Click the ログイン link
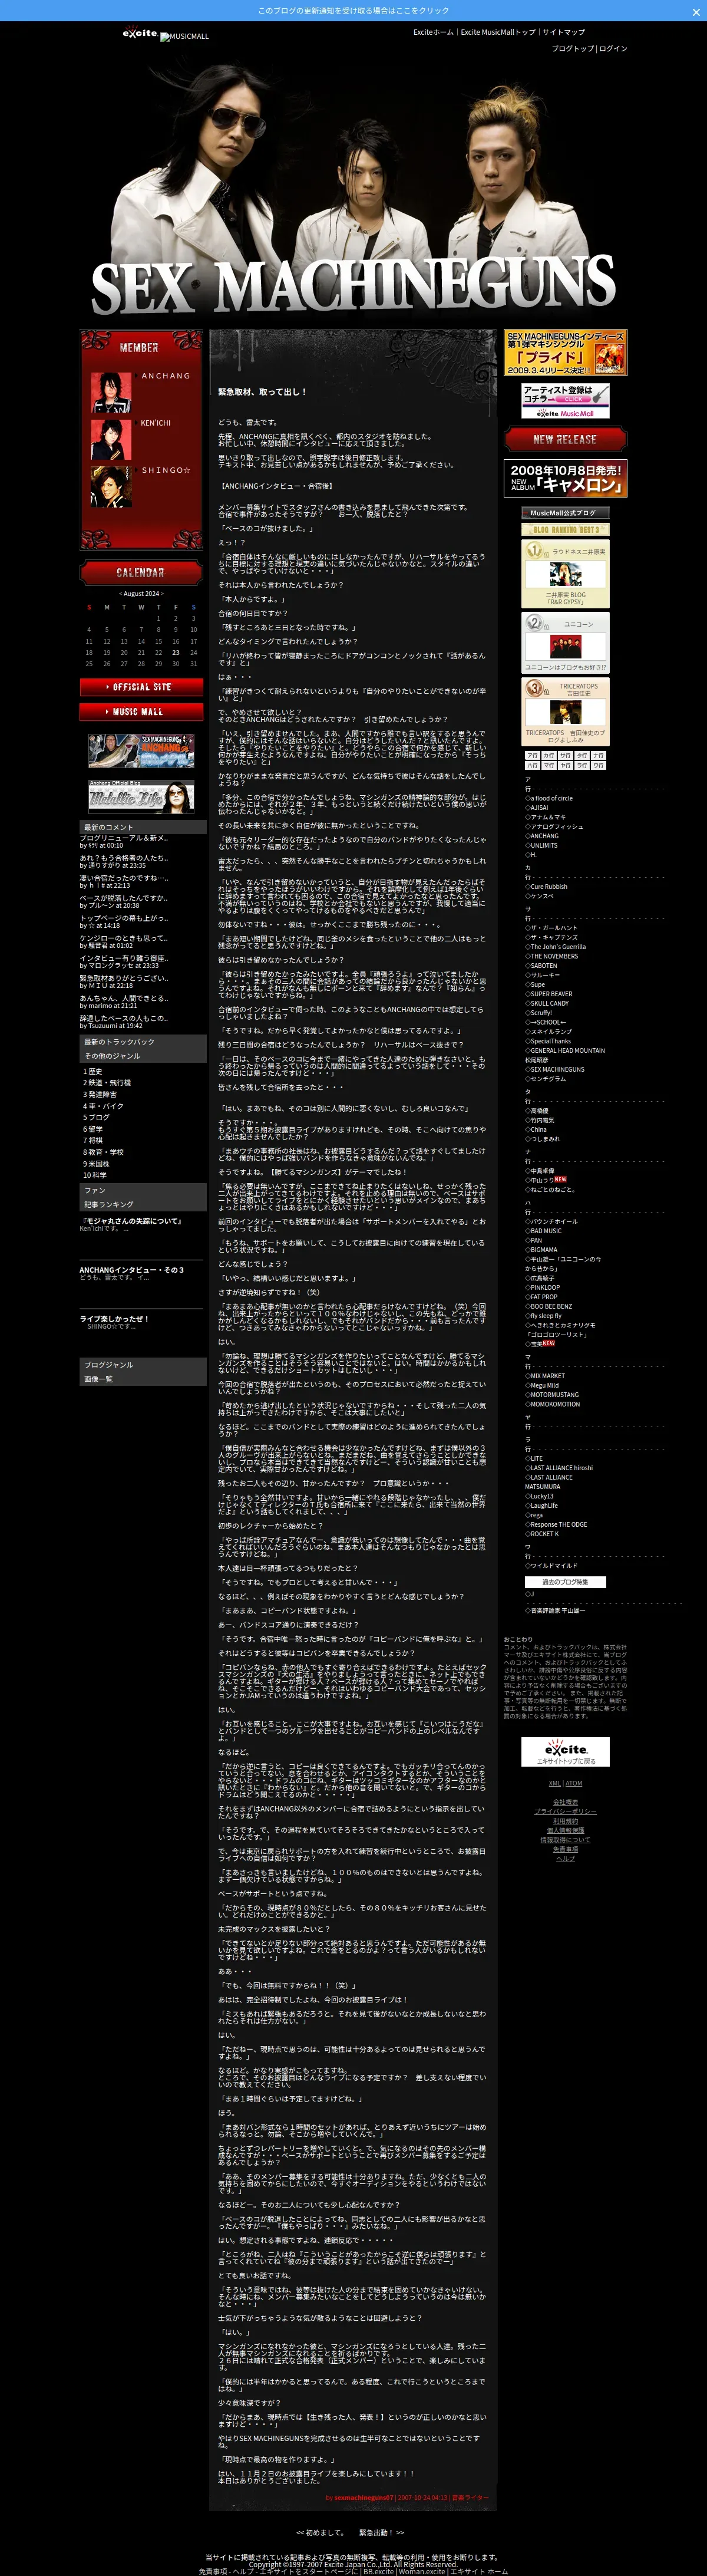Screen dimensions: 707x2576 point(613,48)
